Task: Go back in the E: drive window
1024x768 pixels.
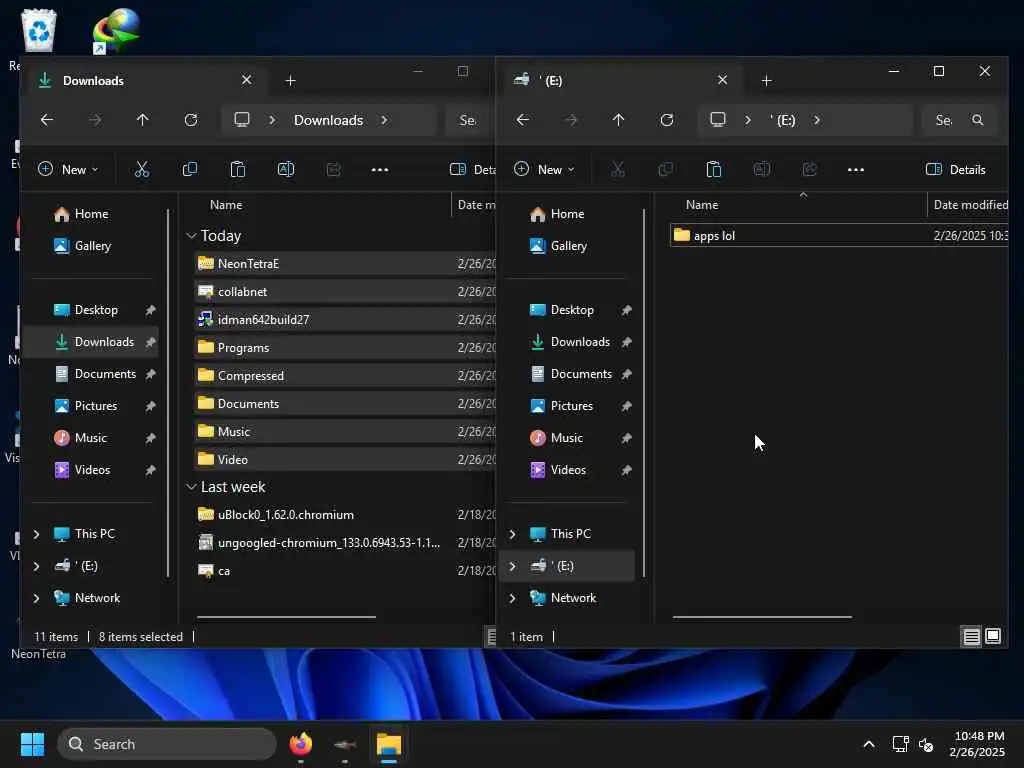Action: [x=523, y=120]
